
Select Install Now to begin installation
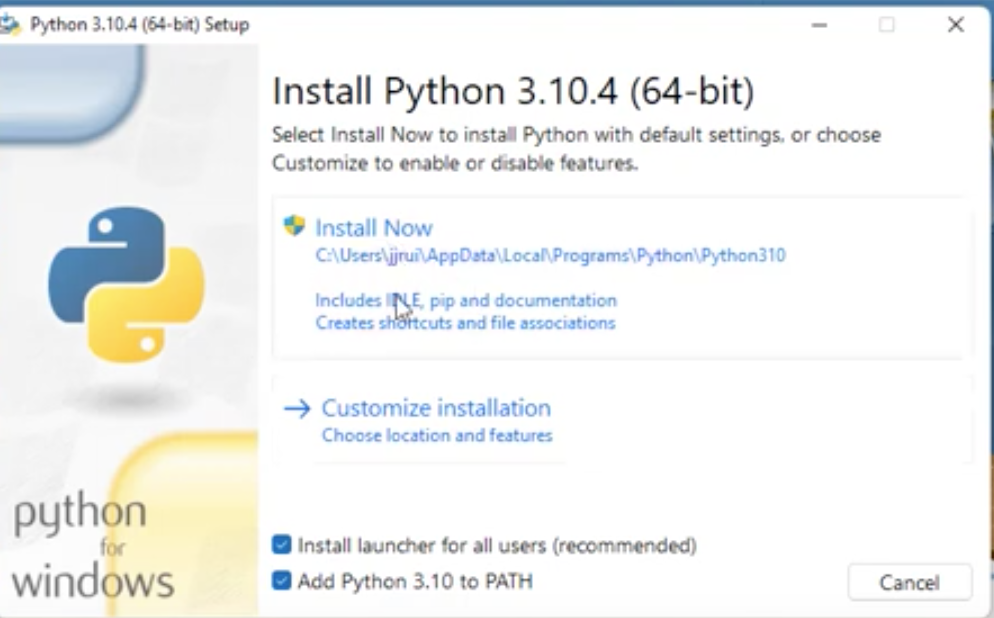tap(375, 228)
